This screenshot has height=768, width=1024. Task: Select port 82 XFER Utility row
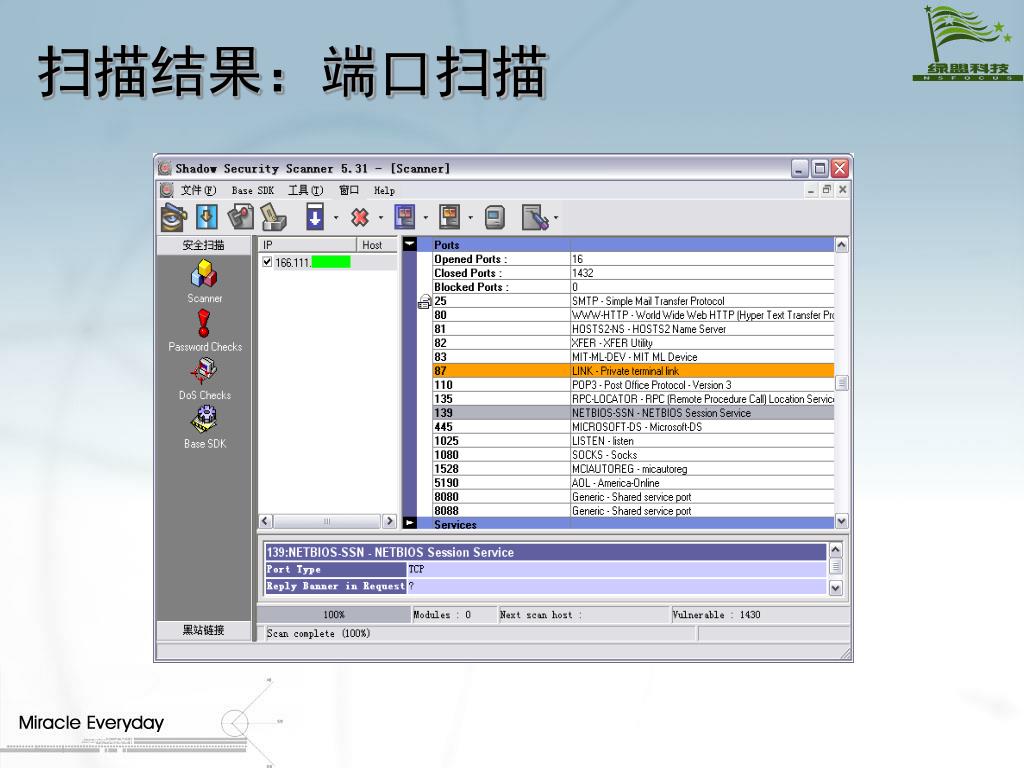(x=633, y=343)
